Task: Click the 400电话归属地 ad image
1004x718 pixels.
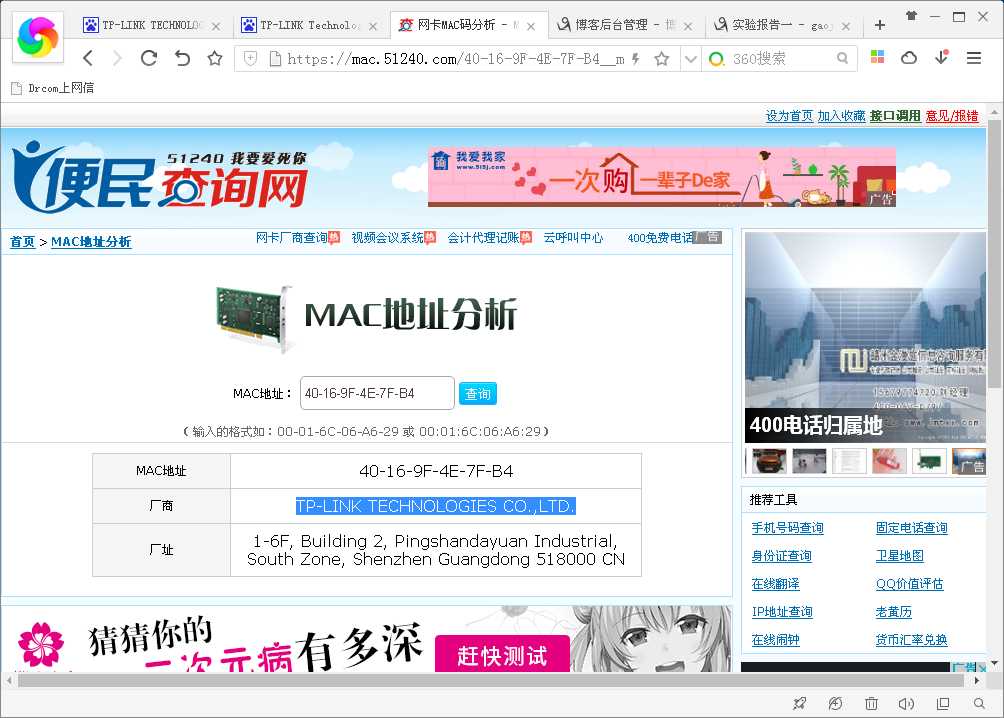Action: [865, 338]
